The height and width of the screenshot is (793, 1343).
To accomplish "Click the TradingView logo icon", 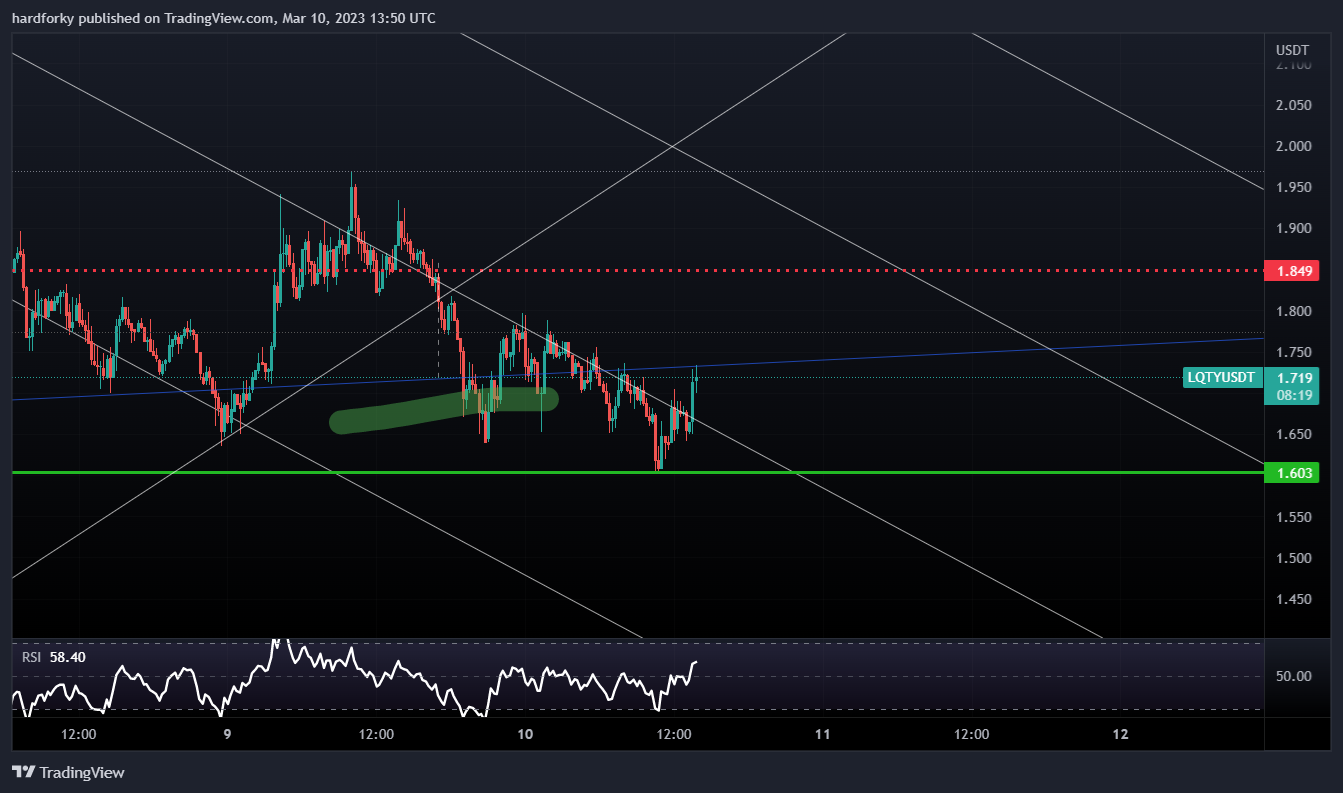I will 23,772.
